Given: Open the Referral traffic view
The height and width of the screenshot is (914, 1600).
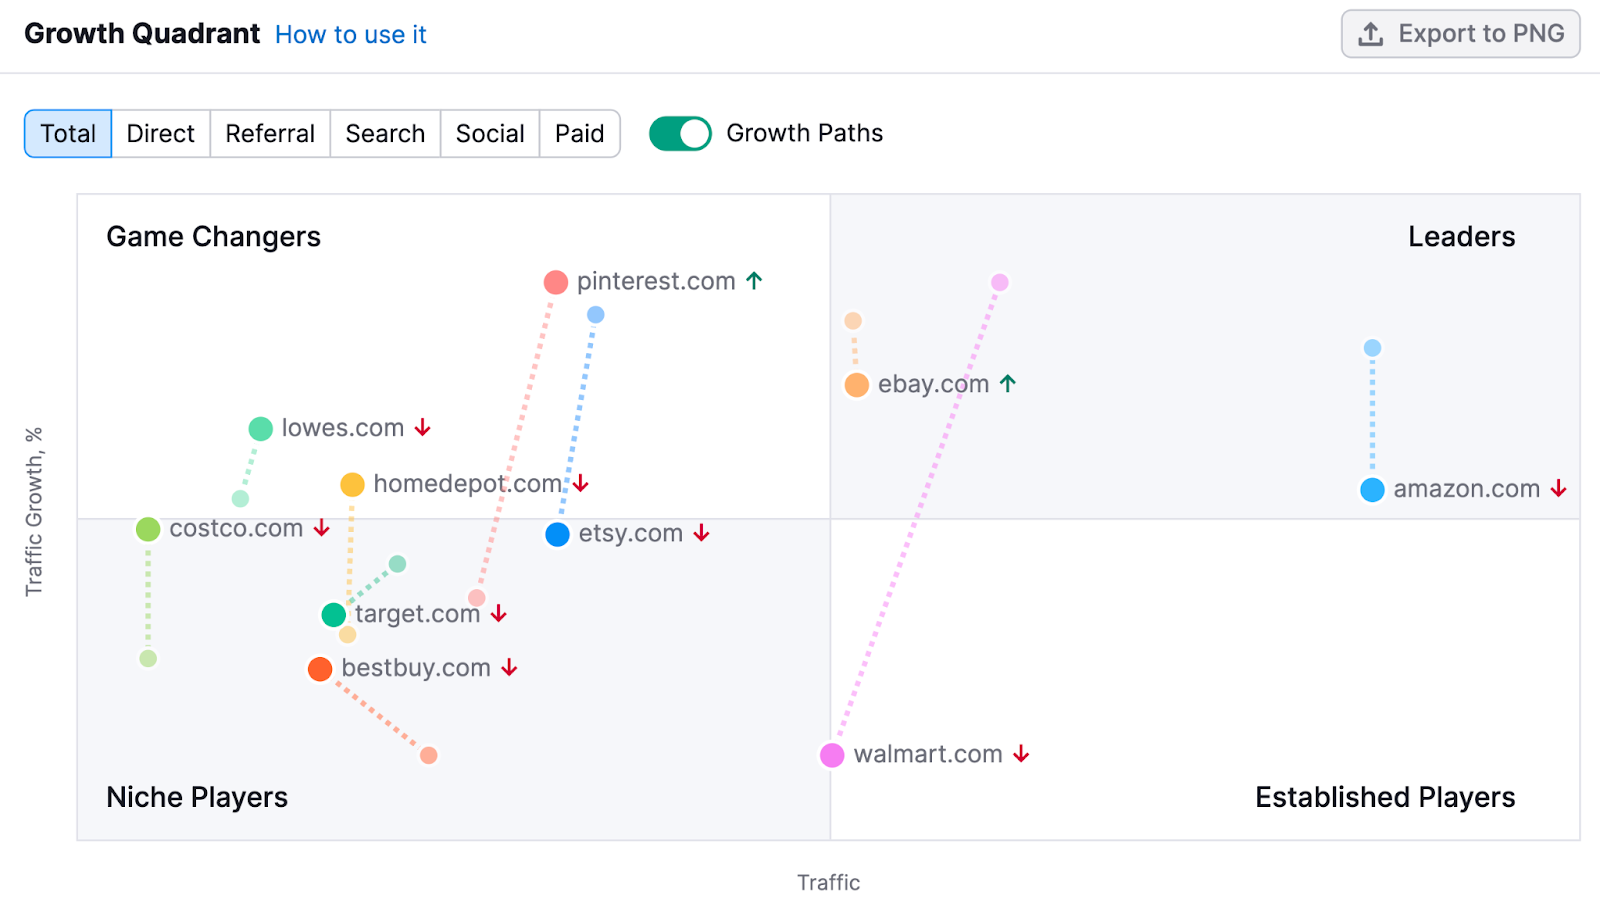Looking at the screenshot, I should (269, 133).
